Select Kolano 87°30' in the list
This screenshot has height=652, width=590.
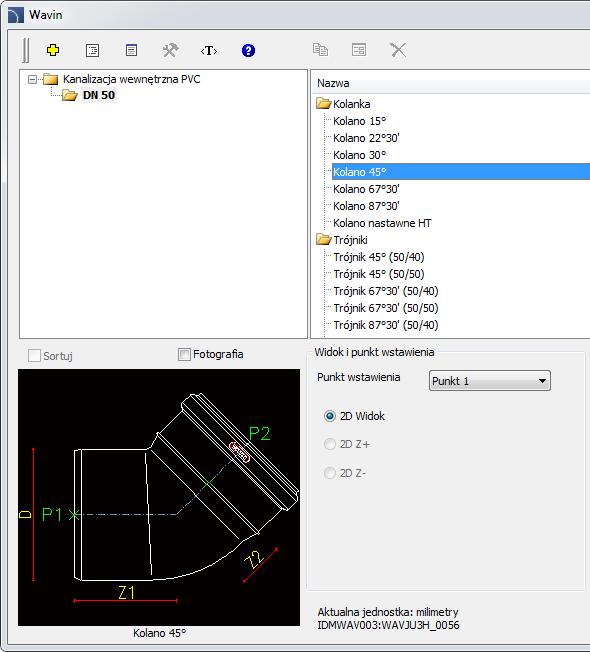[x=366, y=206]
